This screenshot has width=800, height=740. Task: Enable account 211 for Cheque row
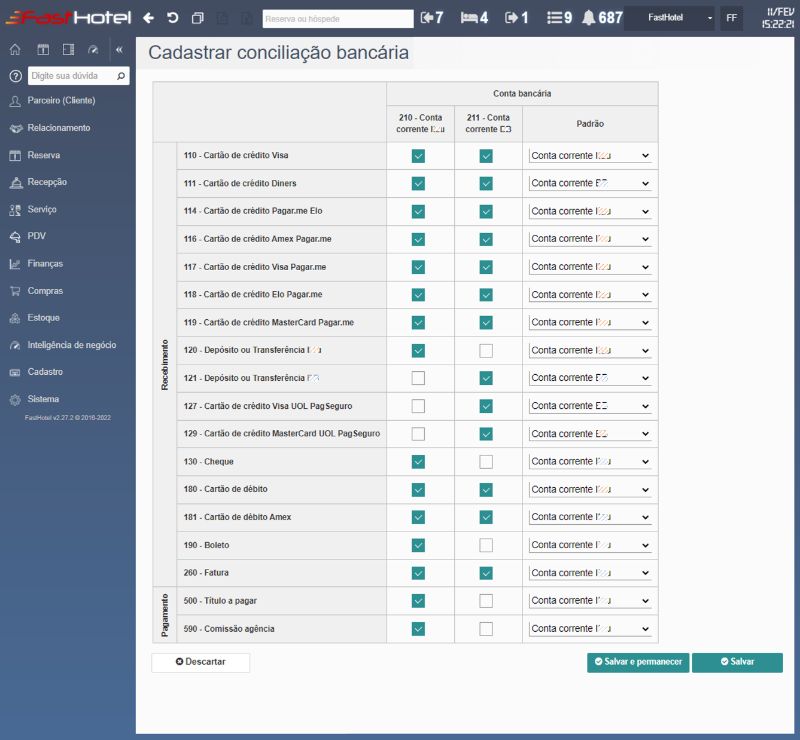click(486, 462)
